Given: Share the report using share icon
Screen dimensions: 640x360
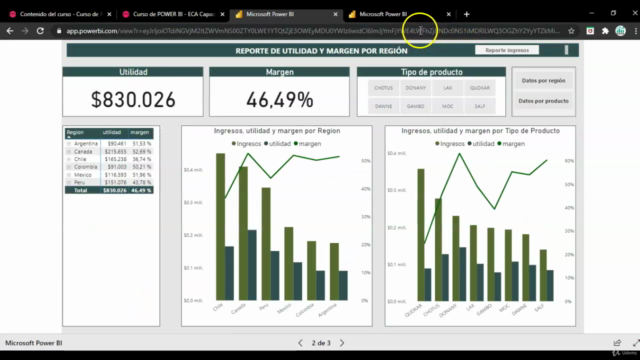Looking at the screenshot, I should click(617, 343).
